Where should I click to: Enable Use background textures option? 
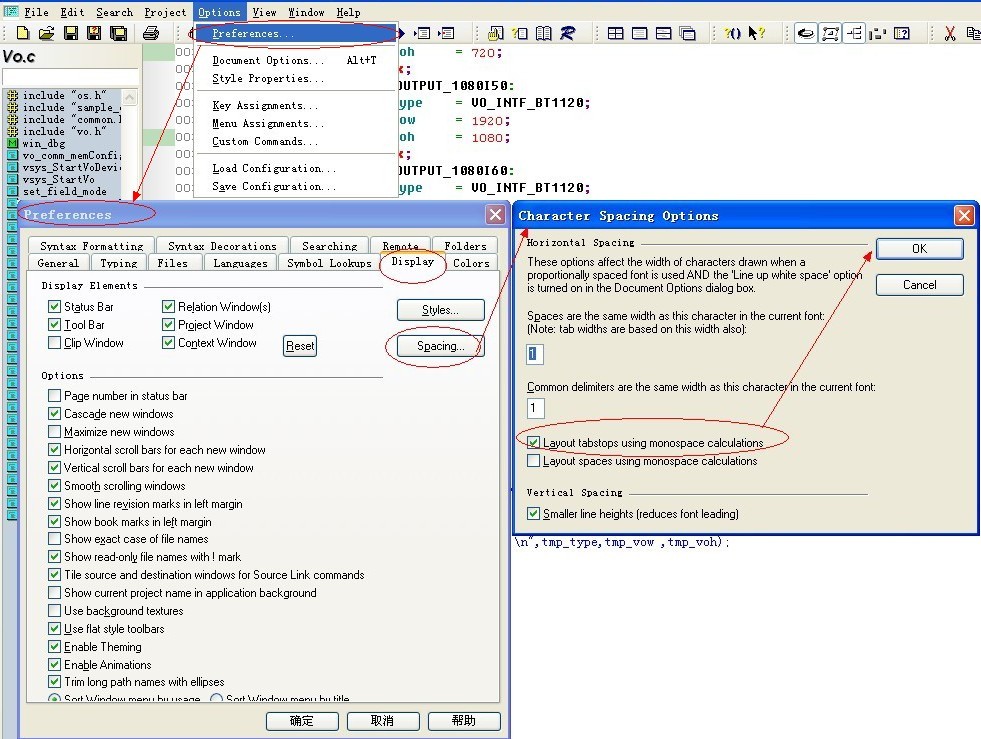point(54,611)
